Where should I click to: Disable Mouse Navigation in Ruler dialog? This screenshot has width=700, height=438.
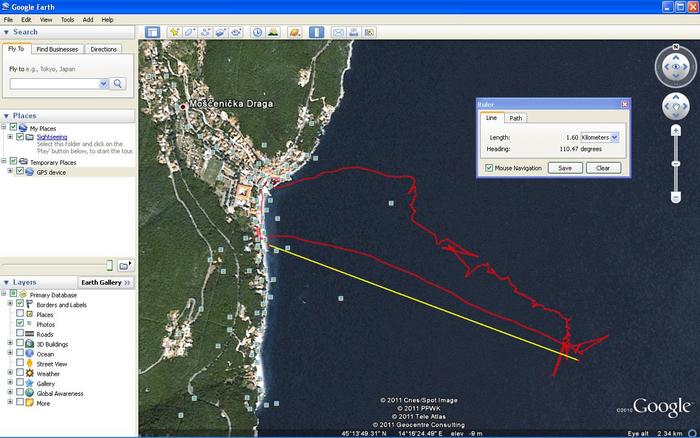[x=488, y=168]
